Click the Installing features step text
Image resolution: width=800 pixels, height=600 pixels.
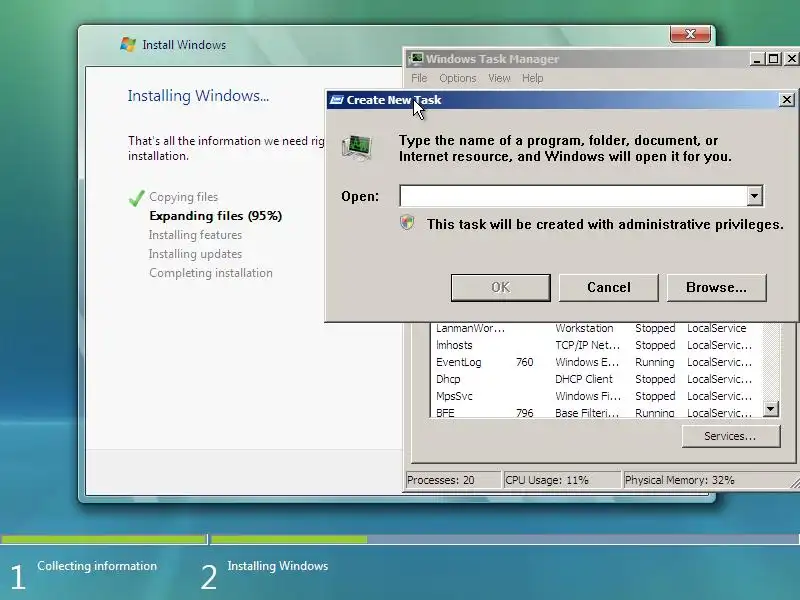click(x=195, y=235)
